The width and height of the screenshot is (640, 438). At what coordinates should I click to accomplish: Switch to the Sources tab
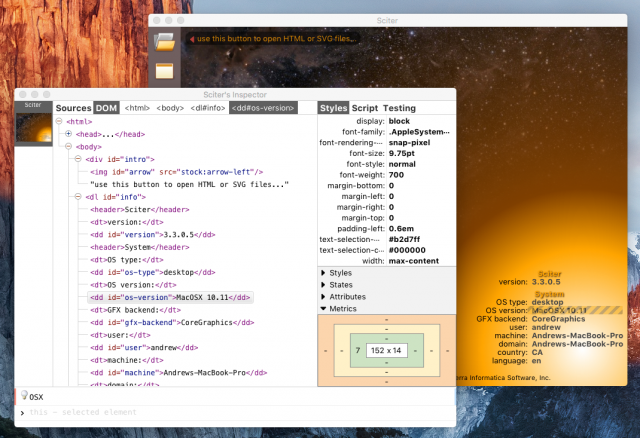(x=73, y=108)
